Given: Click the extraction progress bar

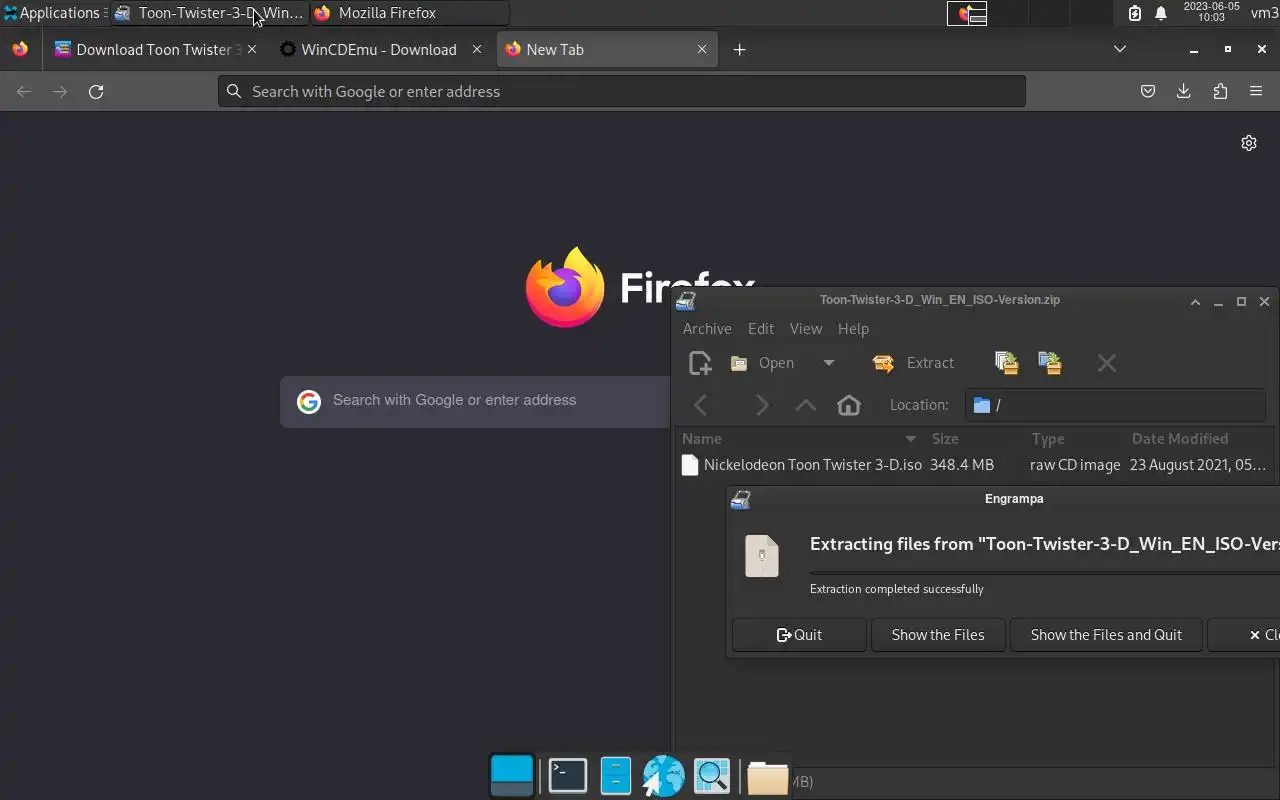Looking at the screenshot, I should 1044,573.
